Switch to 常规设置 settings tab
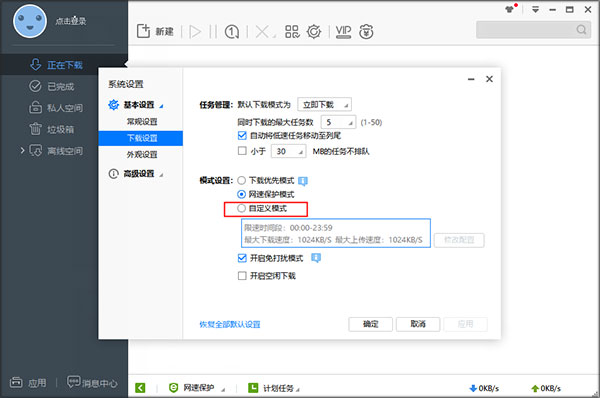The height and width of the screenshot is (398, 600). tap(142, 122)
